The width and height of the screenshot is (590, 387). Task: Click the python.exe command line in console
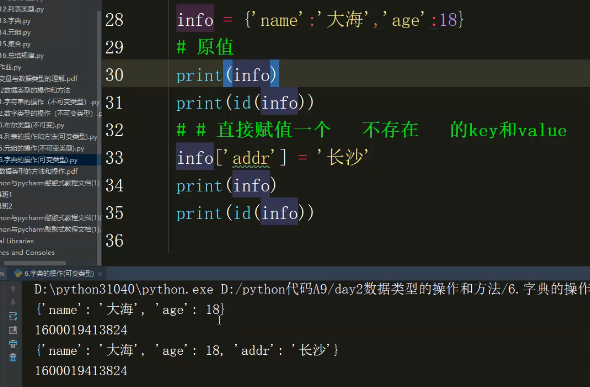(312, 290)
